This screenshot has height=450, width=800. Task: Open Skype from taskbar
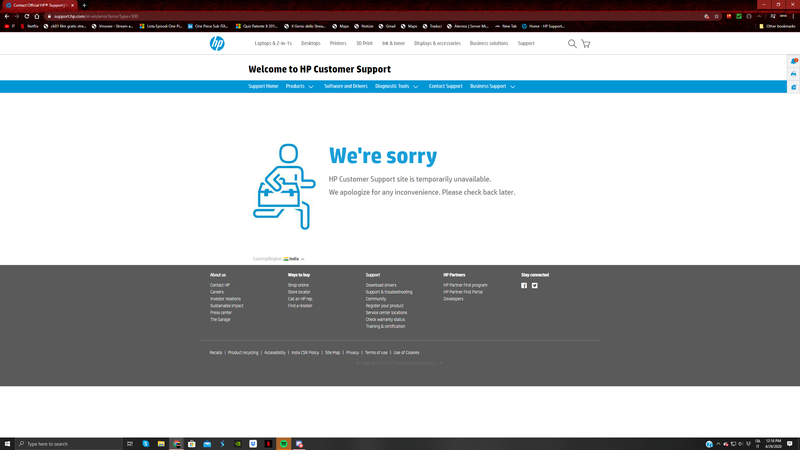(145, 444)
